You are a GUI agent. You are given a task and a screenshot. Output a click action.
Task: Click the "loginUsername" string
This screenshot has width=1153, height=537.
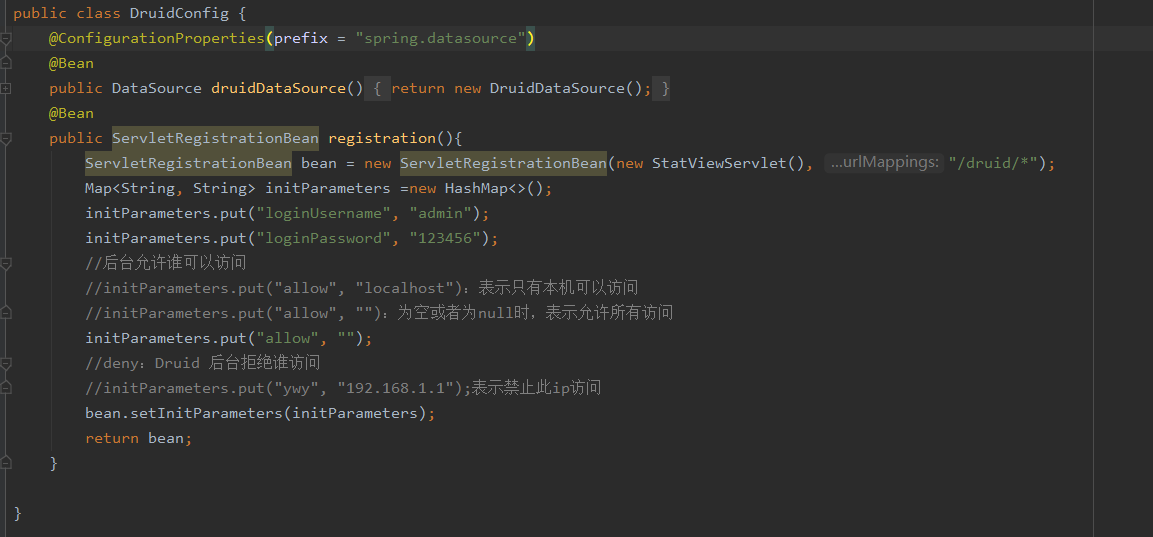324,213
